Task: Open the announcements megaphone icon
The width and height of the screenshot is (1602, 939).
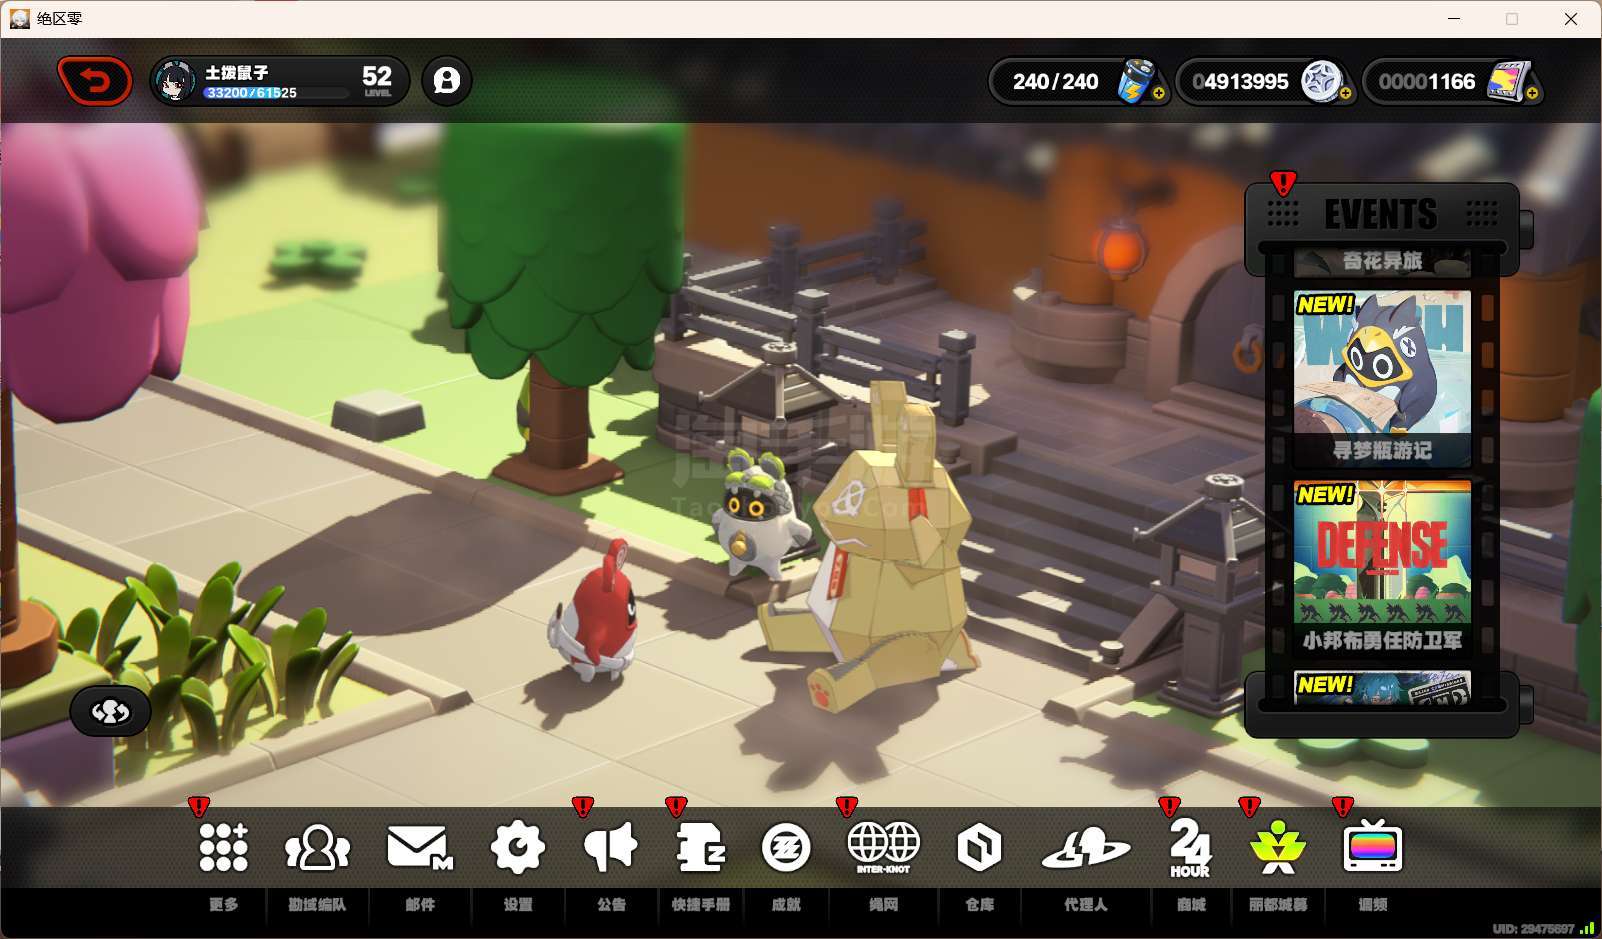Action: pos(611,847)
